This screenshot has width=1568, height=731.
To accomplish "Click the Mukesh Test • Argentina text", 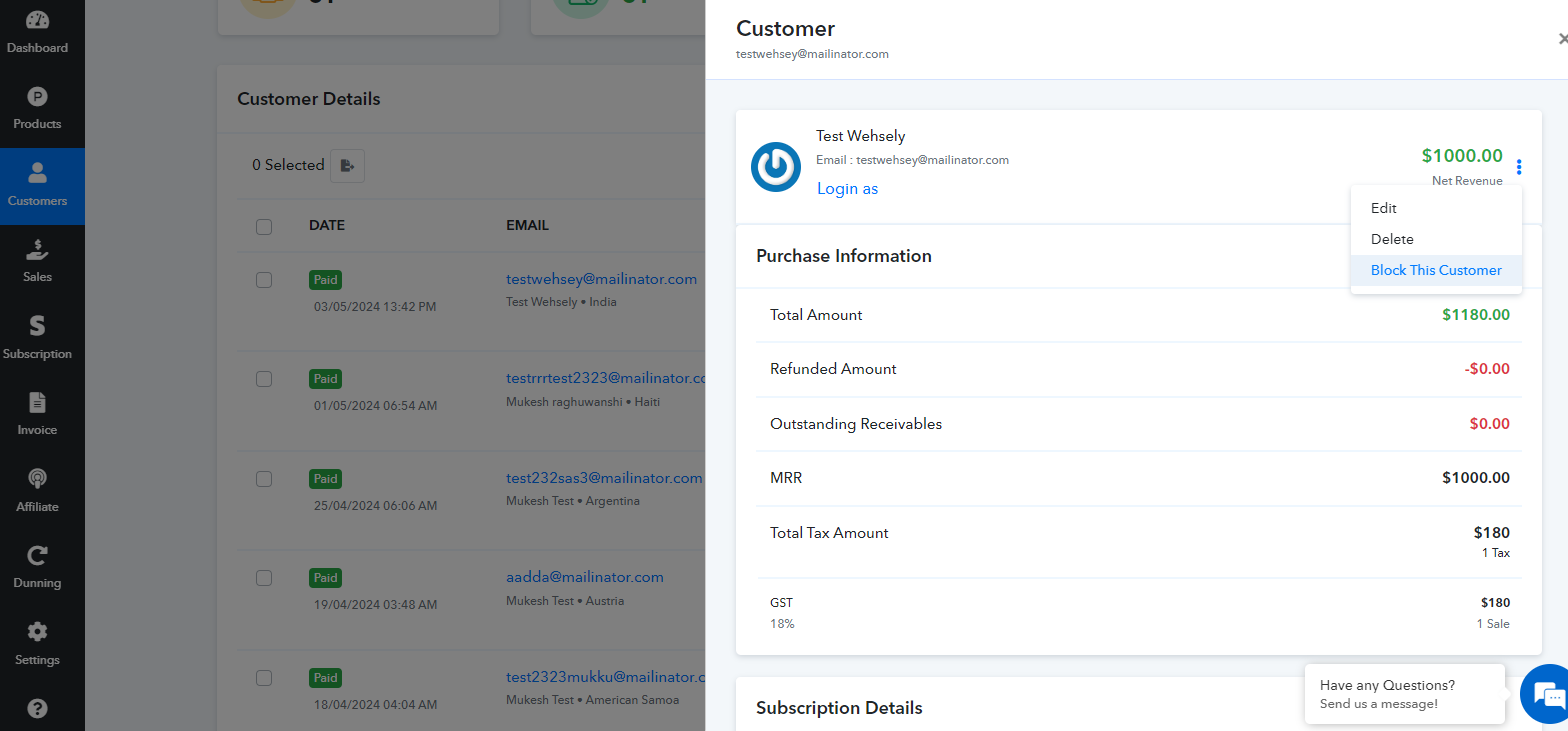I will pos(573,501).
